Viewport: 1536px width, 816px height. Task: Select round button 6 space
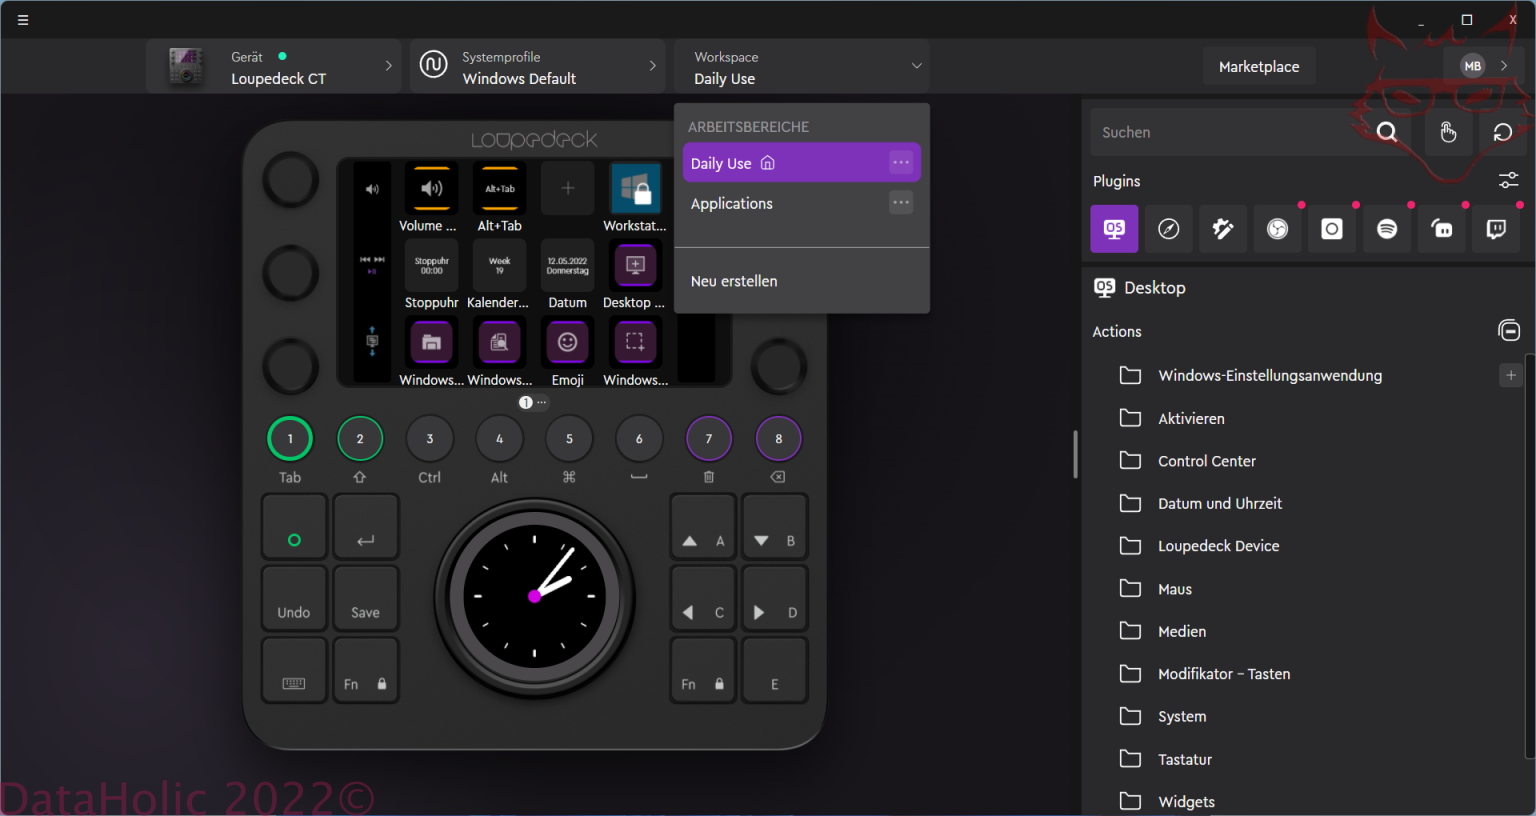coord(639,438)
